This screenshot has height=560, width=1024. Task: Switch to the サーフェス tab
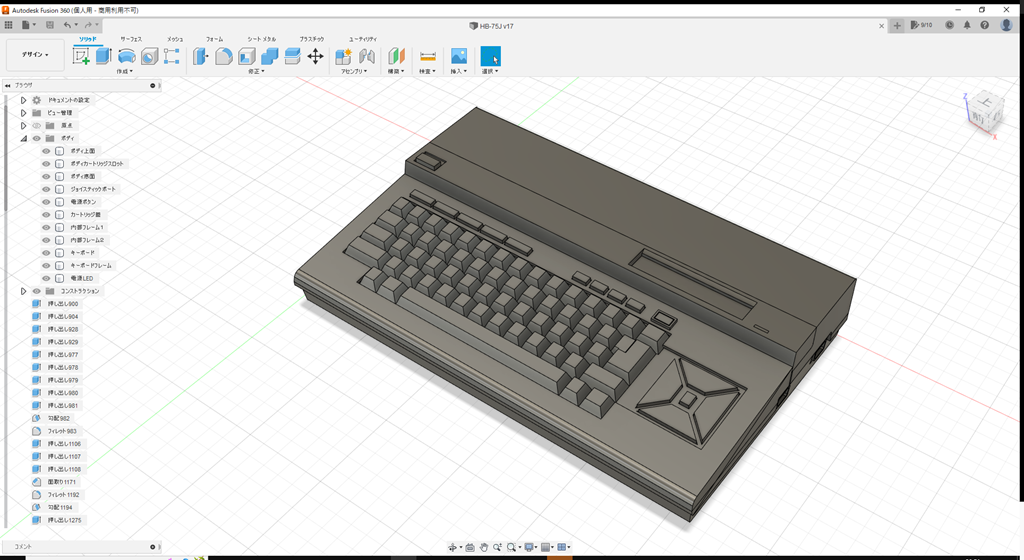click(x=131, y=38)
